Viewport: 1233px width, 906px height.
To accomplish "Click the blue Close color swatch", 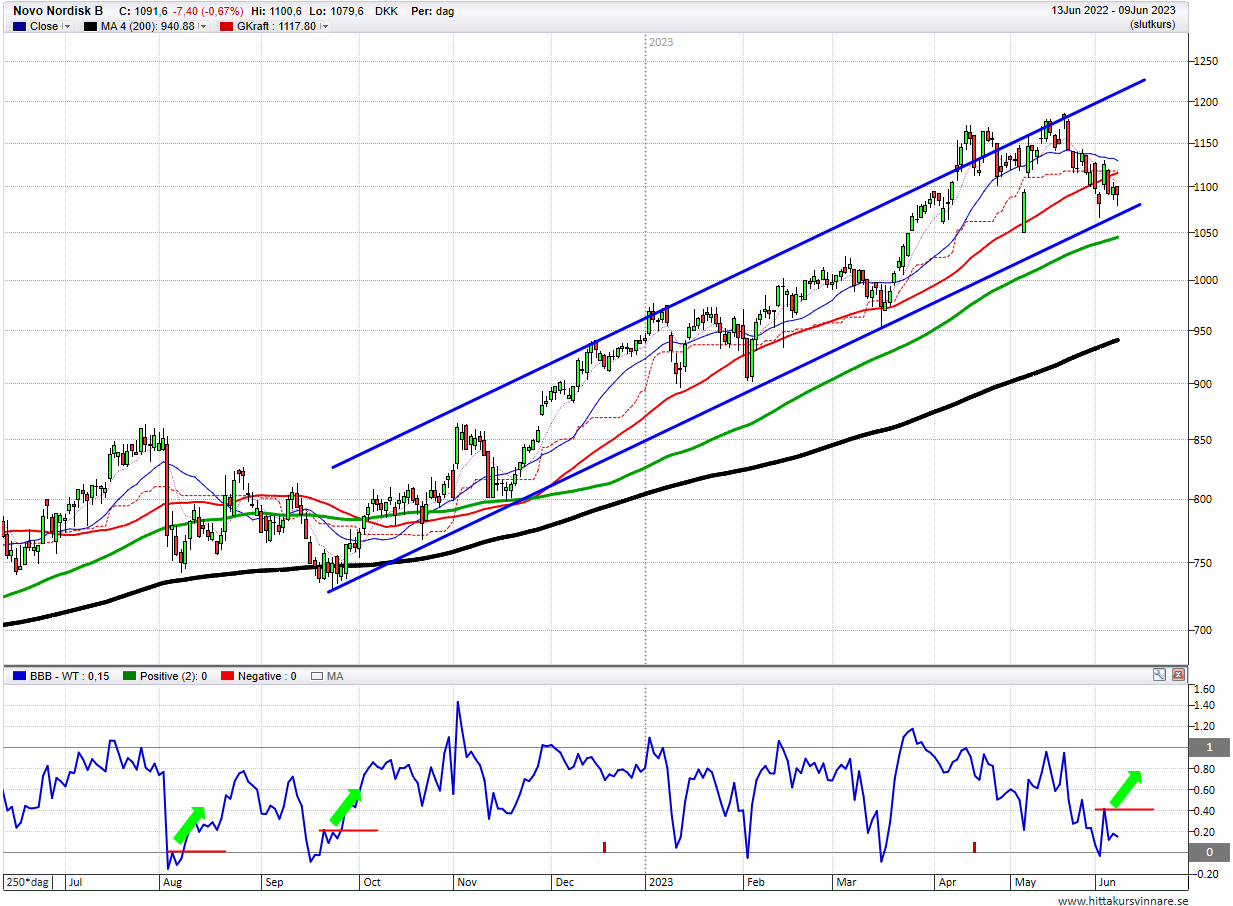I will point(20,26).
